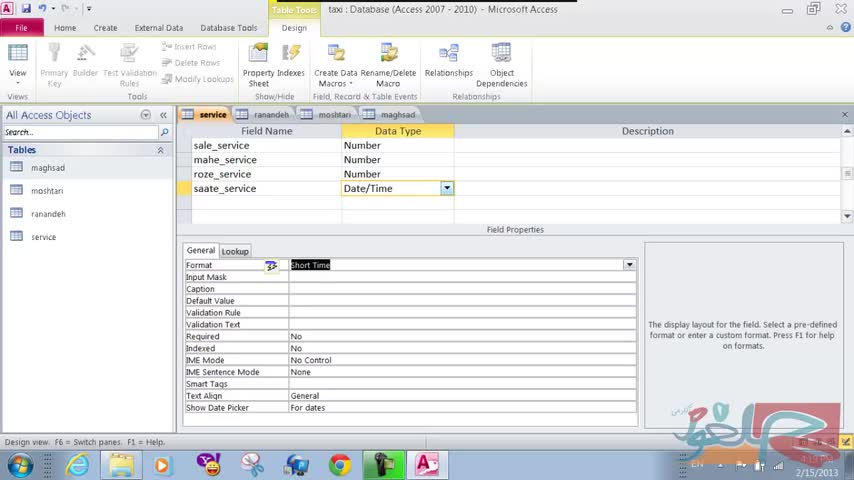Select the Design ribbon tab
Image resolution: width=854 pixels, height=480 pixels.
294,28
